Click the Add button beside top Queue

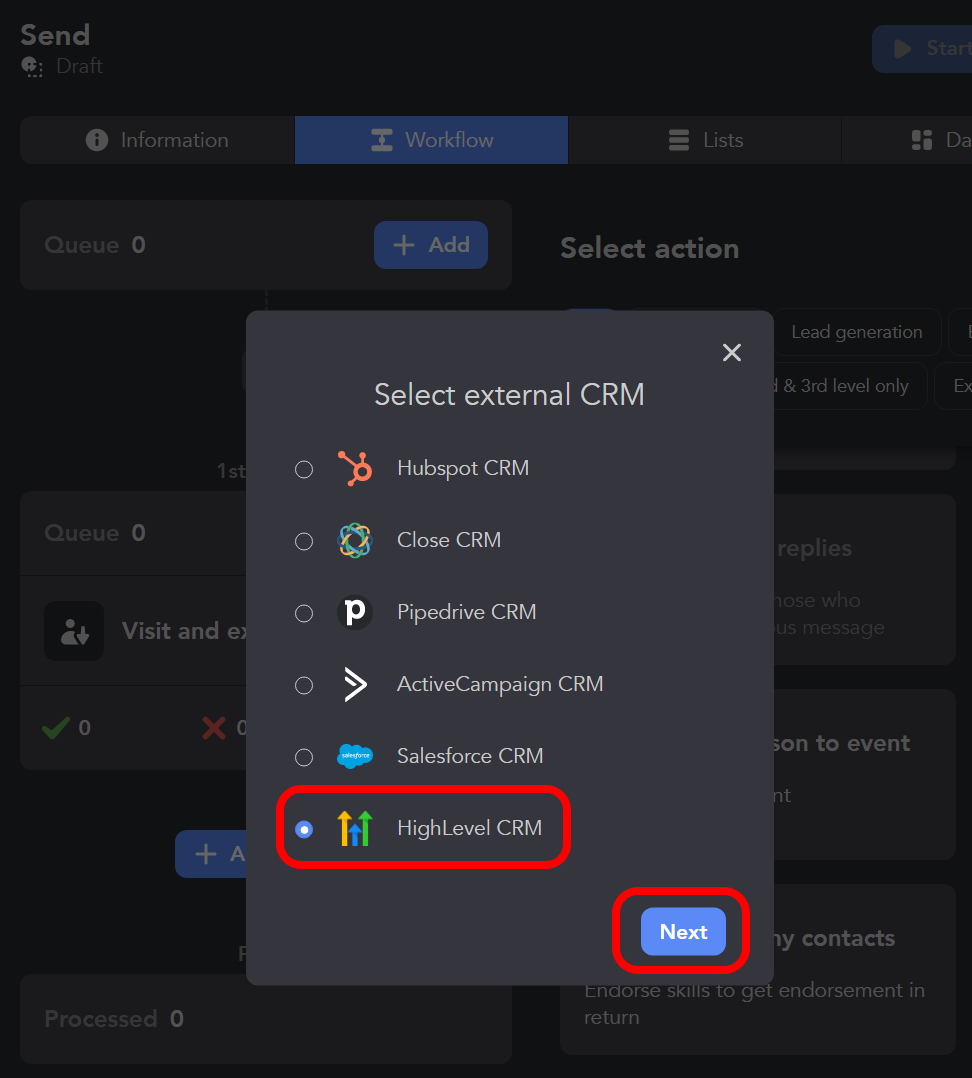click(431, 245)
